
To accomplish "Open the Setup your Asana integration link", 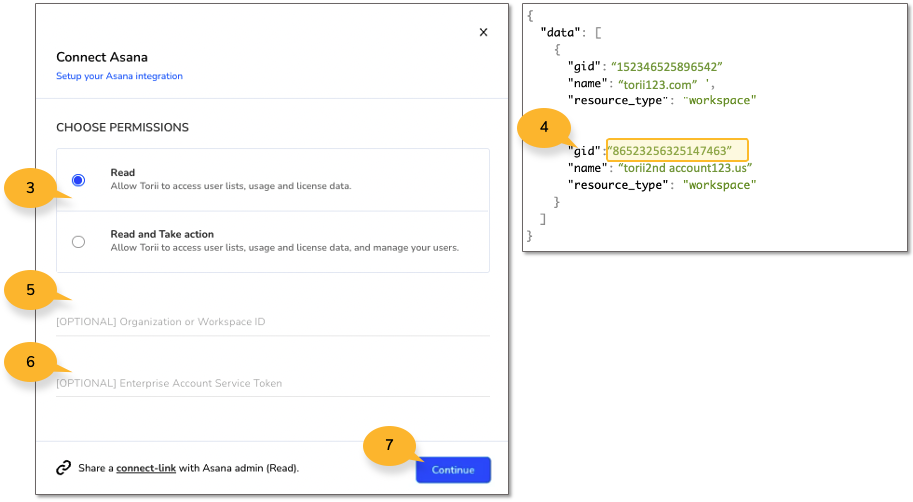I will coord(119,76).
